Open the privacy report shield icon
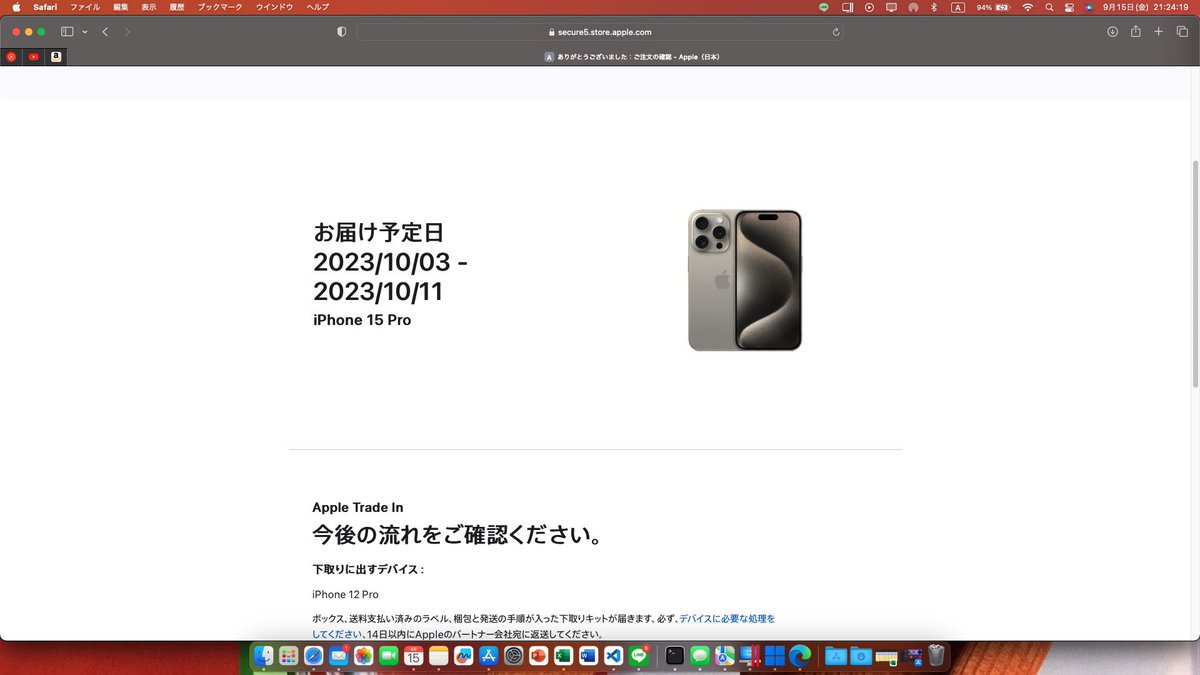This screenshot has width=1200, height=675. [342, 32]
